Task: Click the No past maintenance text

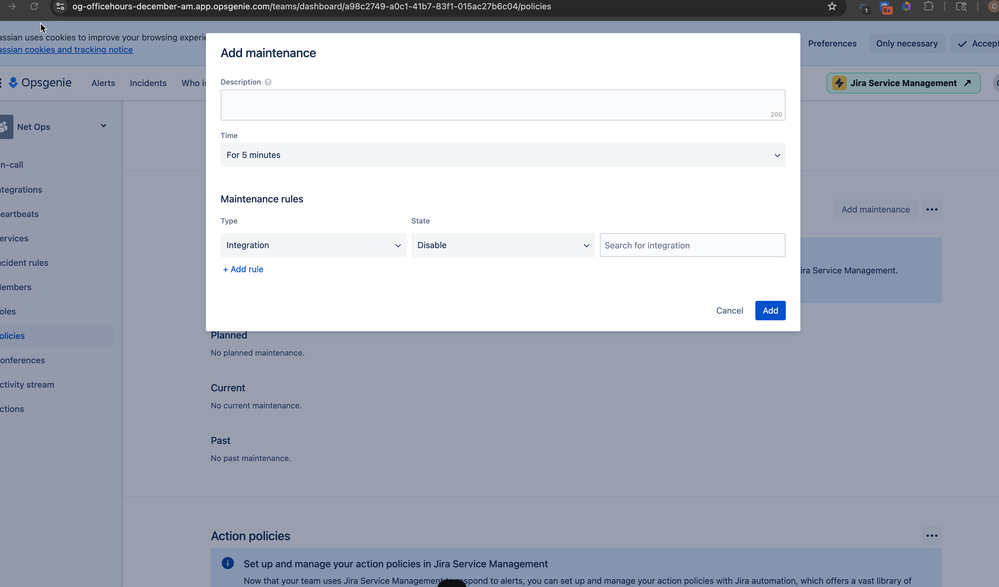Action: pos(250,458)
